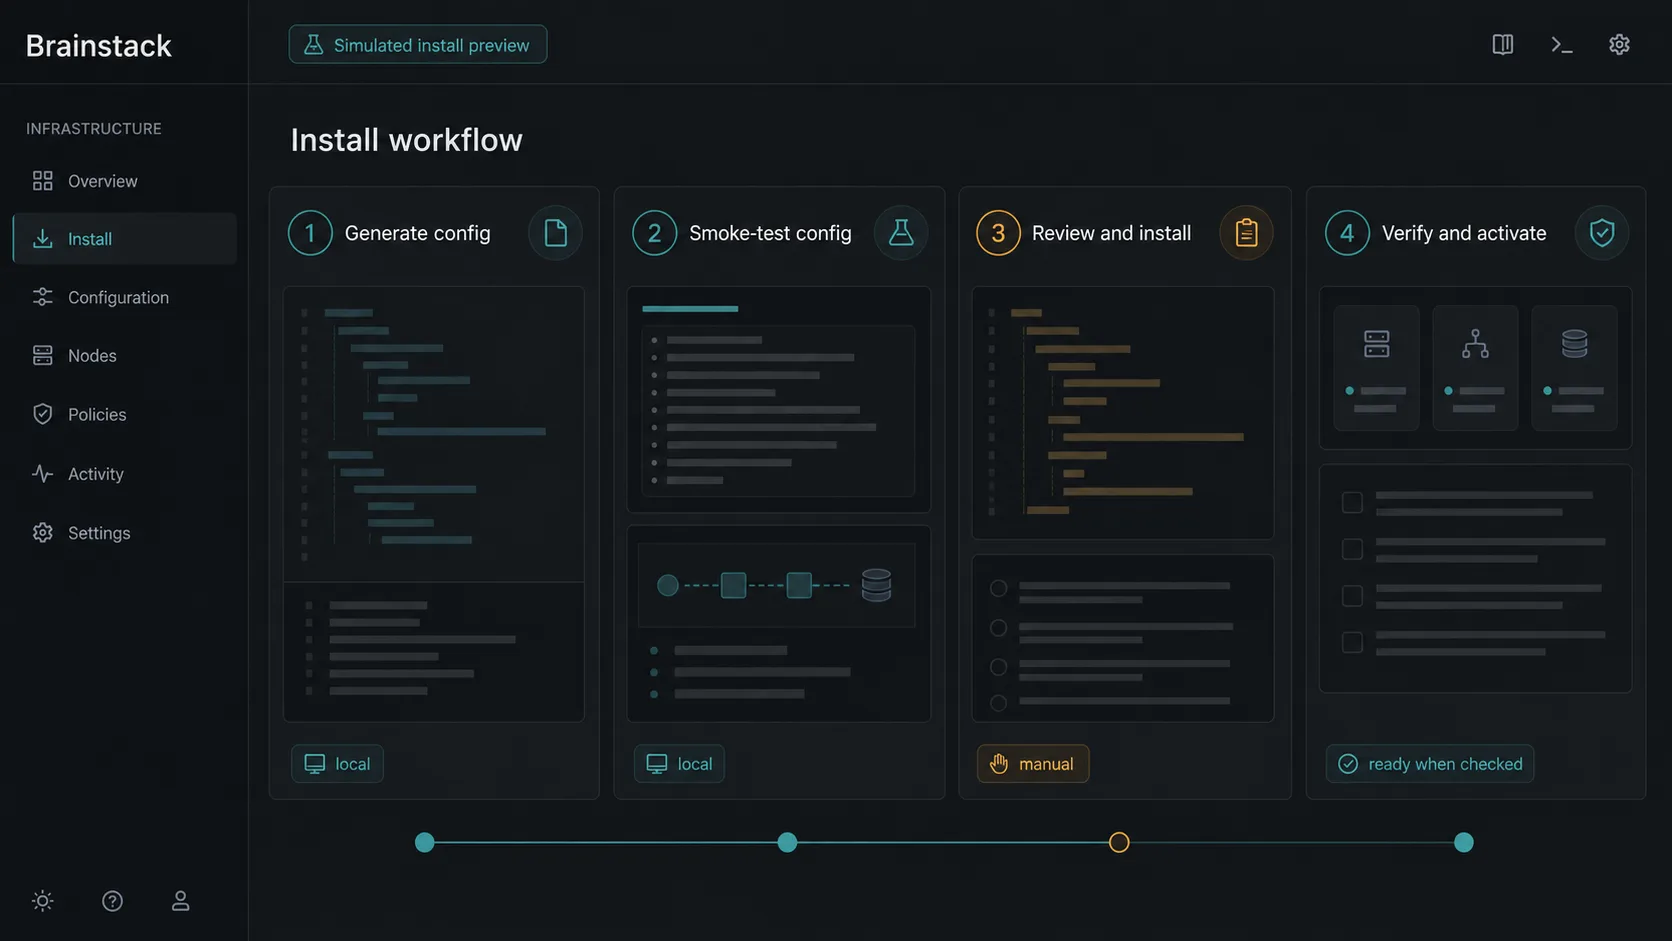Open Settings in sidebar
Screen dimensions: 1672x941
click(x=125, y=532)
